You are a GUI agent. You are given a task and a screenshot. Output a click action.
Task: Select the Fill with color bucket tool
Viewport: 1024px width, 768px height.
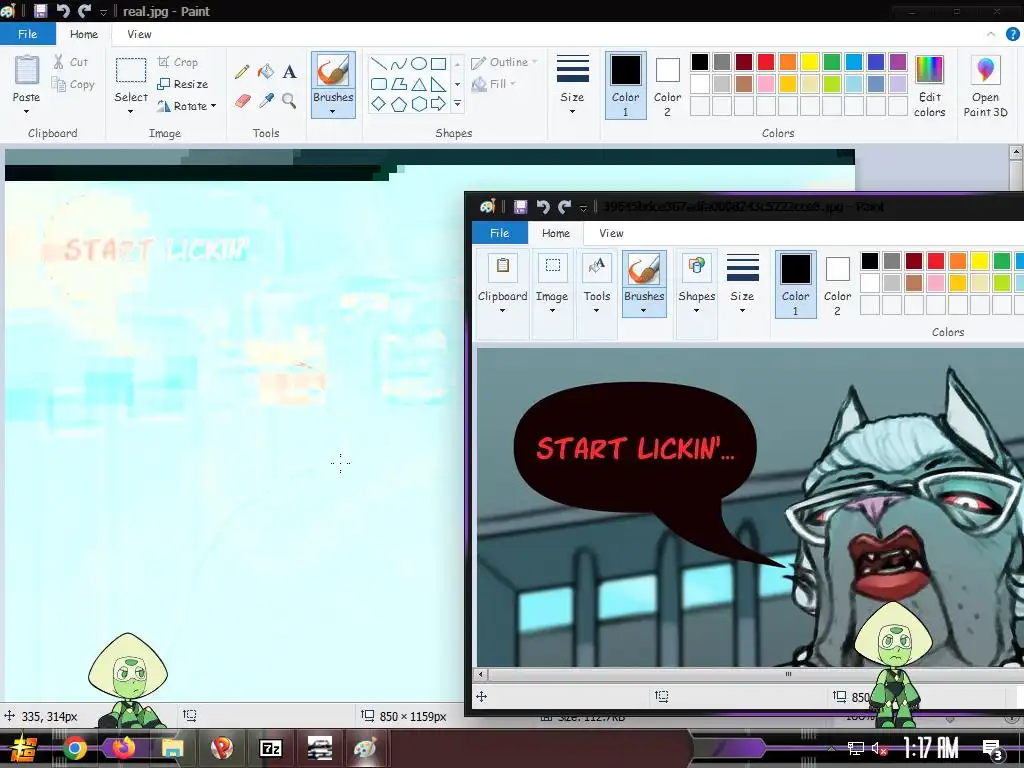point(265,71)
